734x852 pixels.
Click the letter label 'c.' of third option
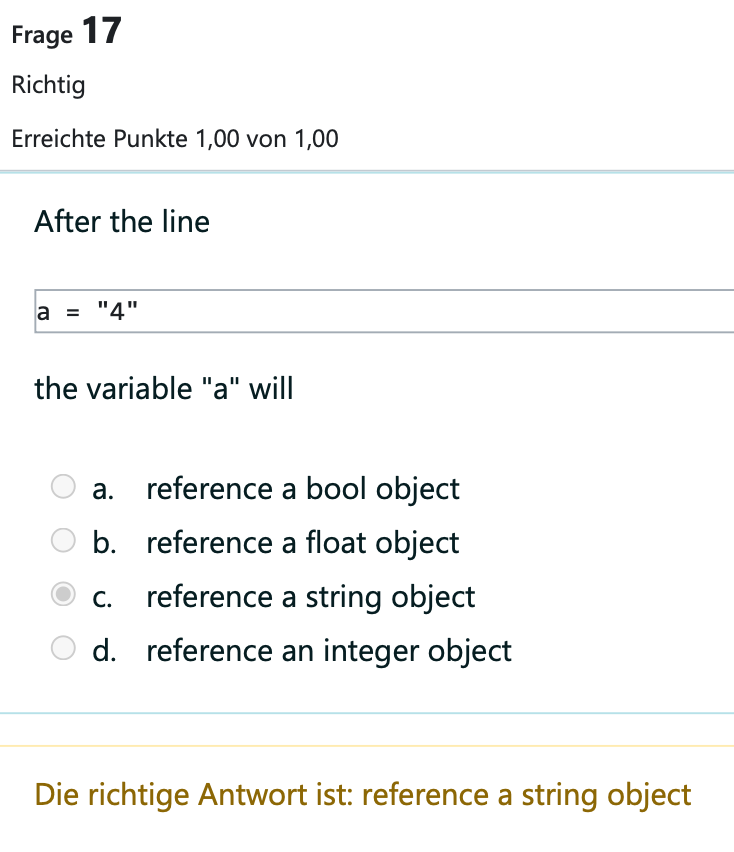(x=102, y=598)
